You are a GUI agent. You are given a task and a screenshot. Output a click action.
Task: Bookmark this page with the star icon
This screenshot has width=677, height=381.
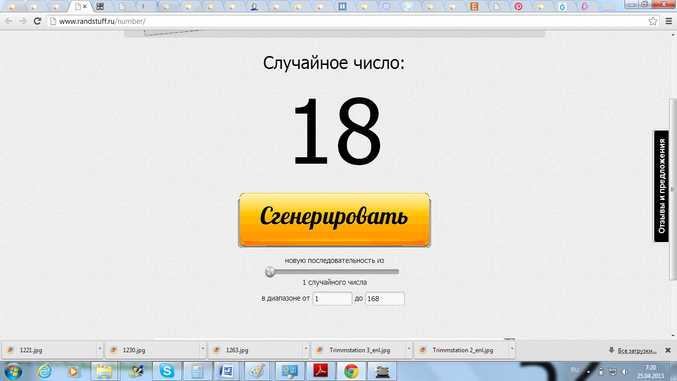[653, 21]
